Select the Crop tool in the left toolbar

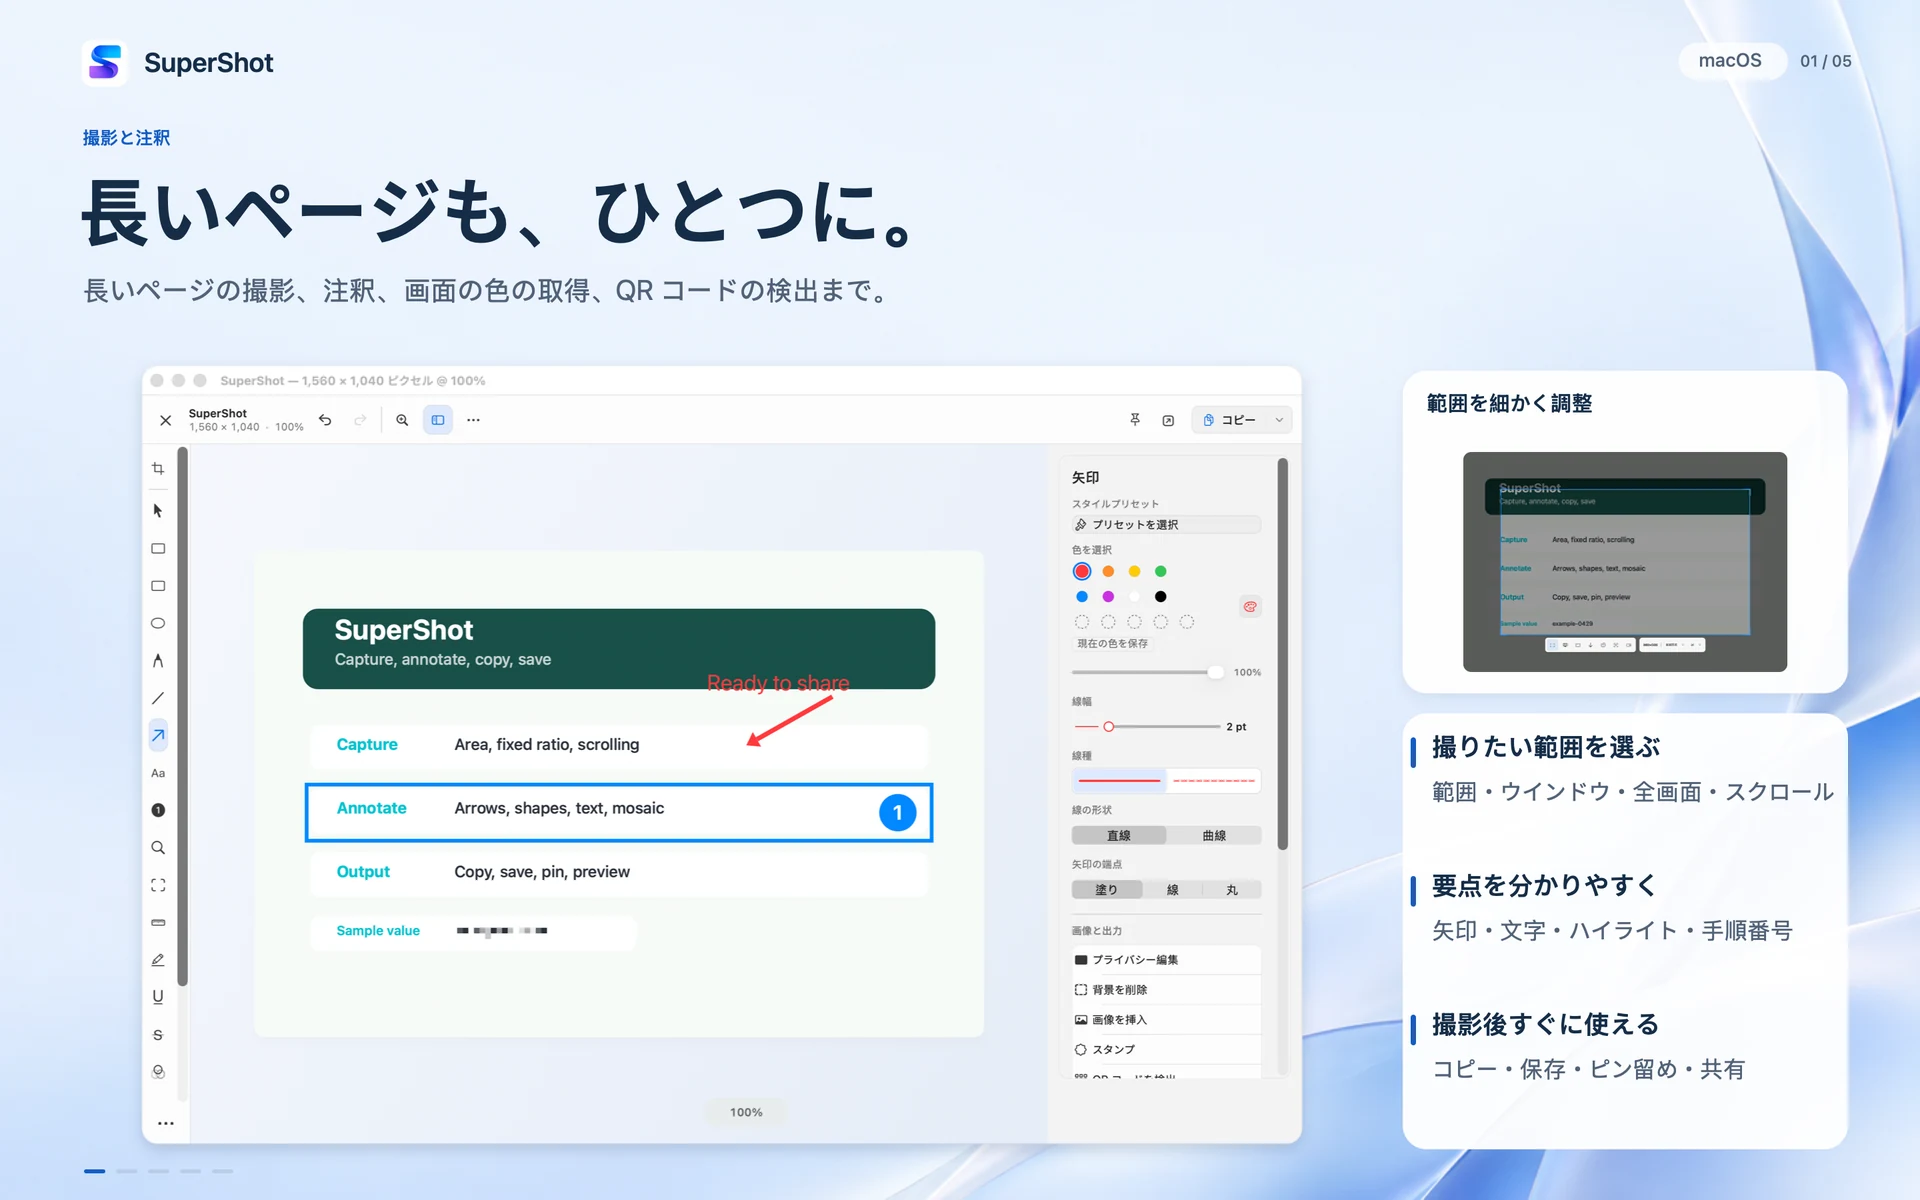[x=158, y=468]
